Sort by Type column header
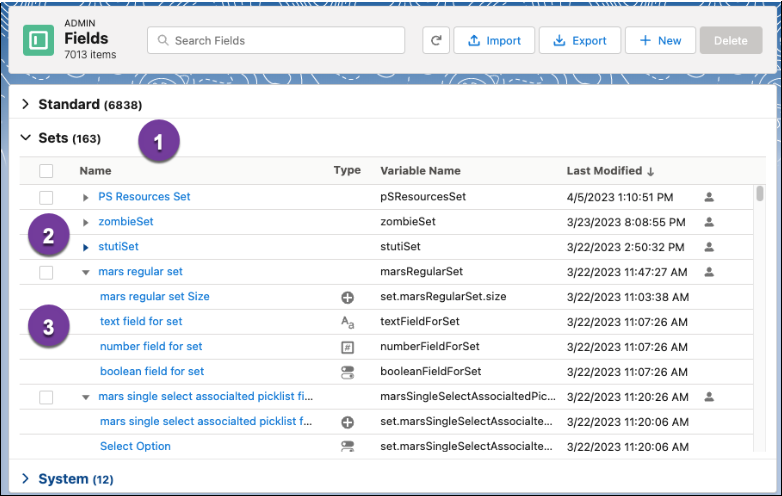The width and height of the screenshot is (782, 496). (347, 170)
